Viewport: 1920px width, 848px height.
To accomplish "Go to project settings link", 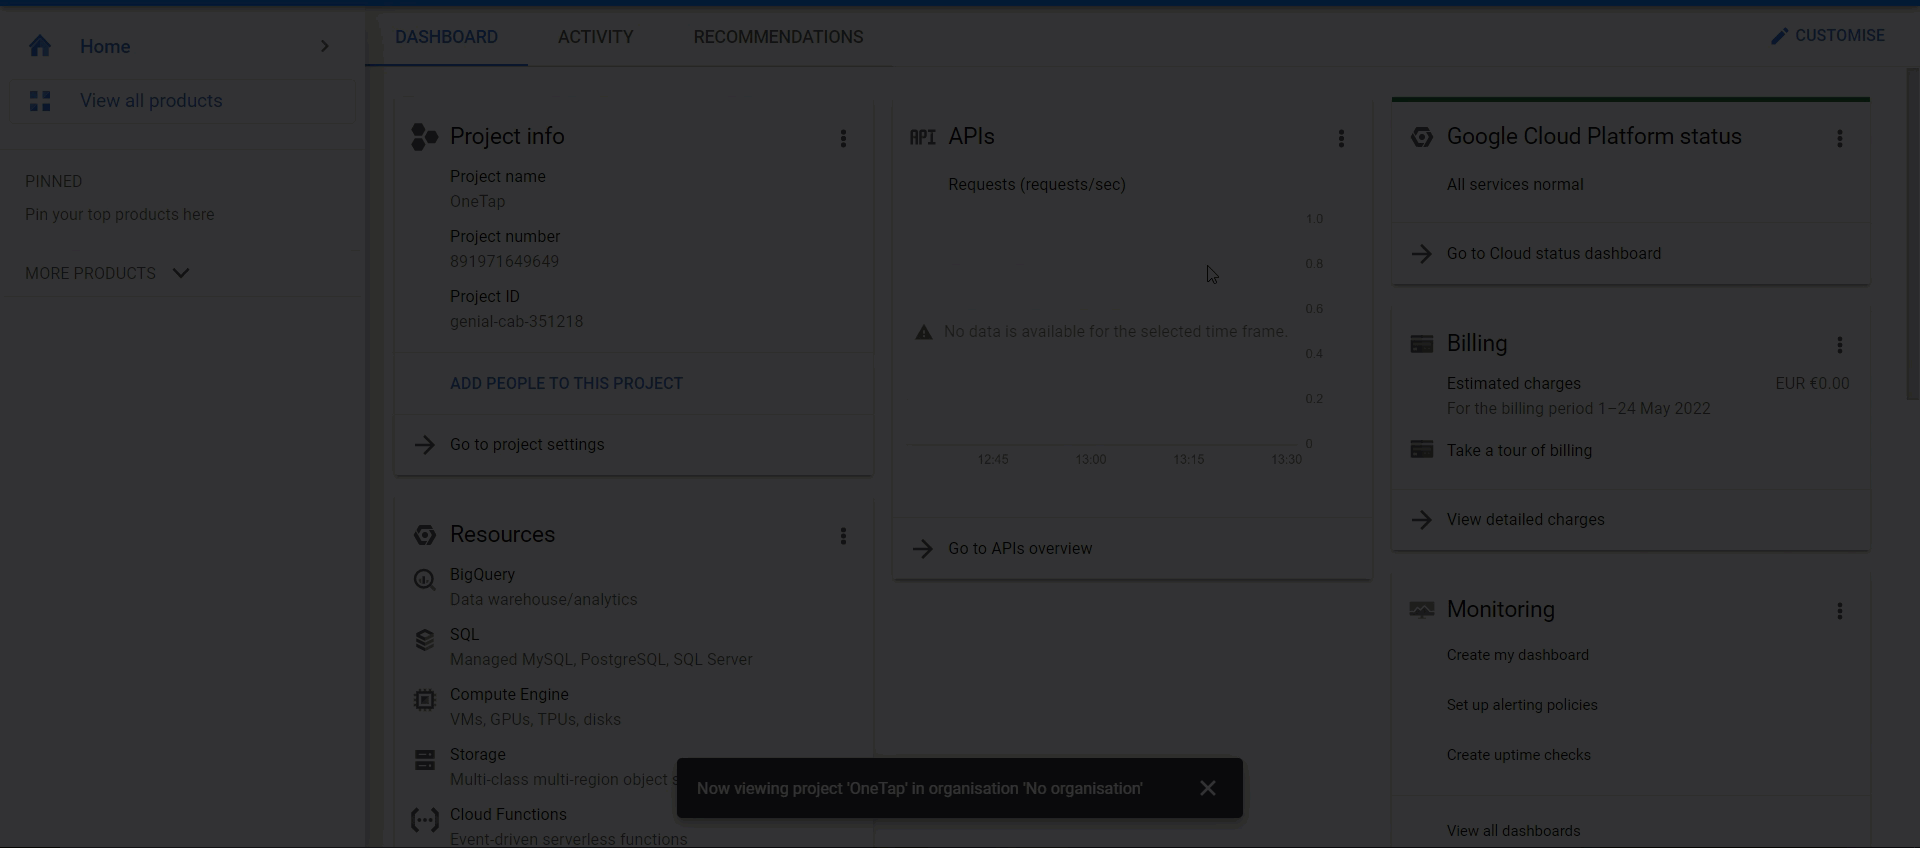I will click(527, 445).
